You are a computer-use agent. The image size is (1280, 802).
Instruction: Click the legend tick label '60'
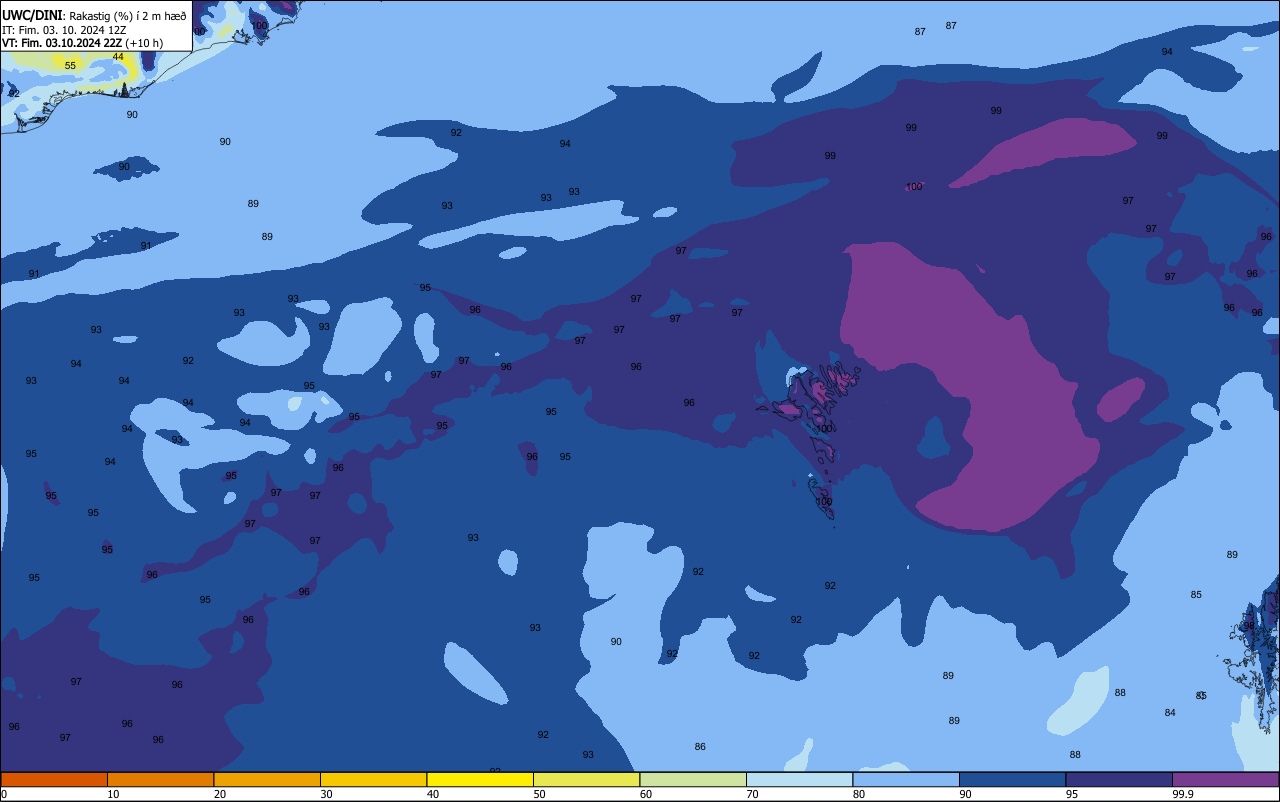point(646,794)
